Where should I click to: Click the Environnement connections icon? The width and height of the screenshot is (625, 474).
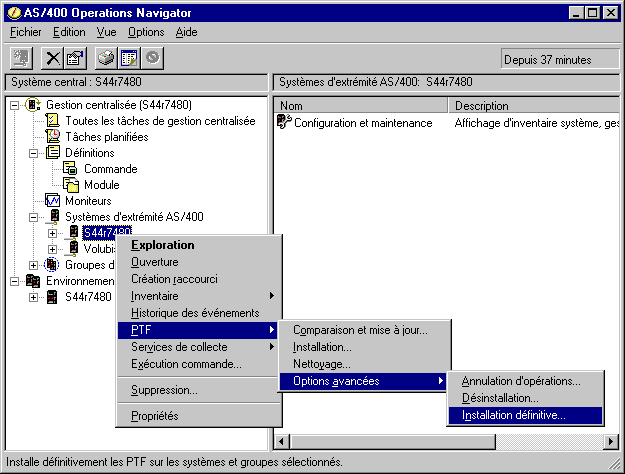pyautogui.click(x=33, y=281)
